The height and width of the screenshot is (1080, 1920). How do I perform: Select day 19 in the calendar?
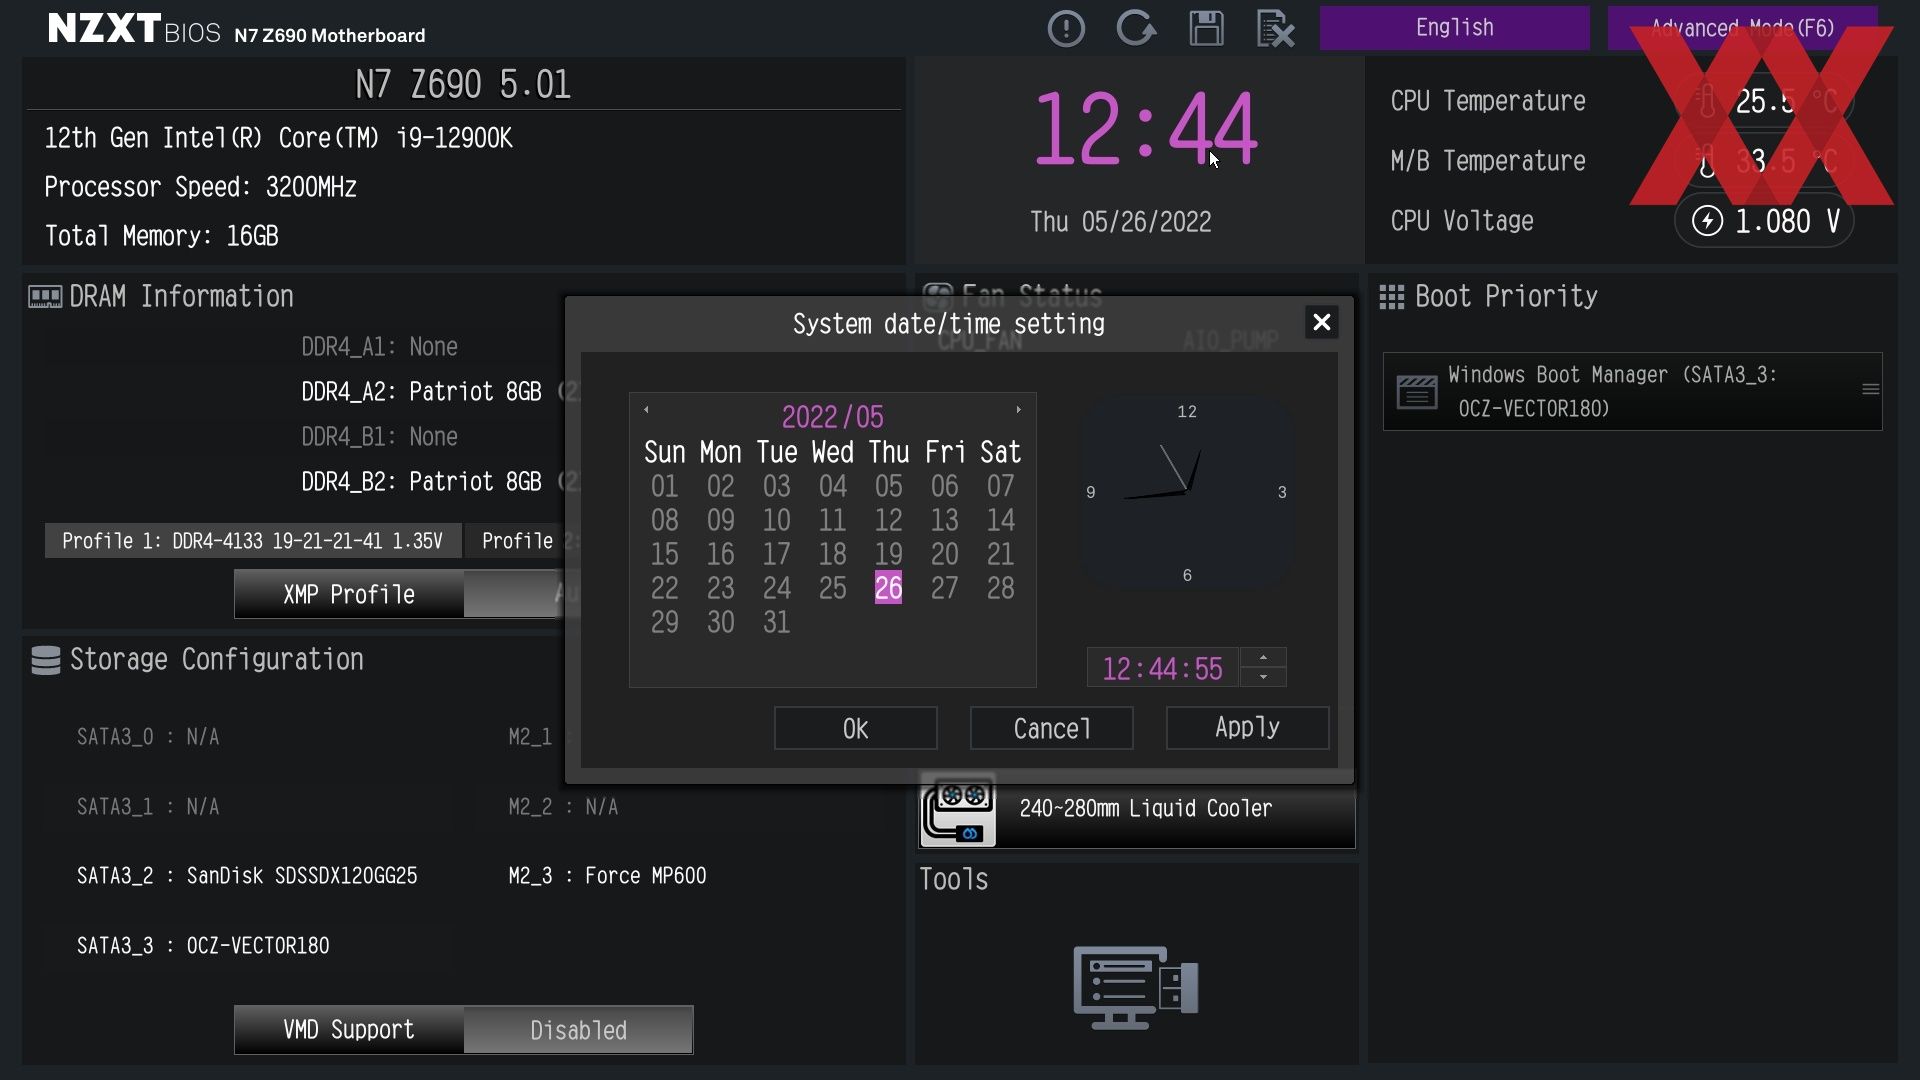[888, 554]
